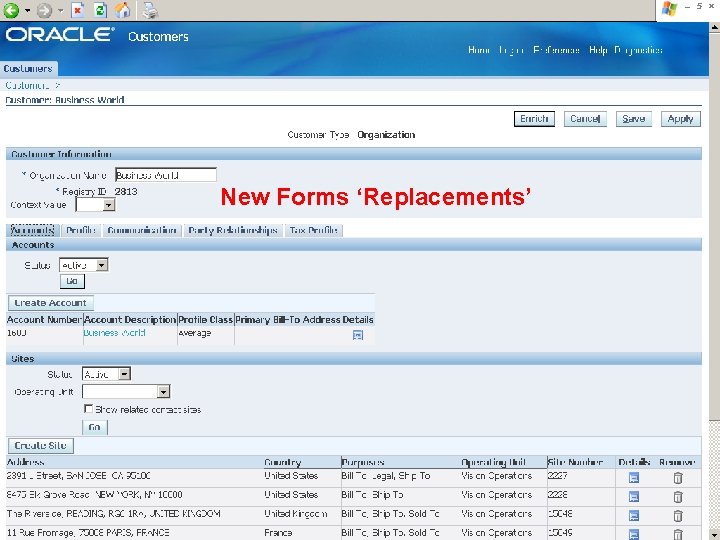Click the page vertical scrollbar up arrow
The width and height of the screenshot is (720, 540).
[x=714, y=27]
